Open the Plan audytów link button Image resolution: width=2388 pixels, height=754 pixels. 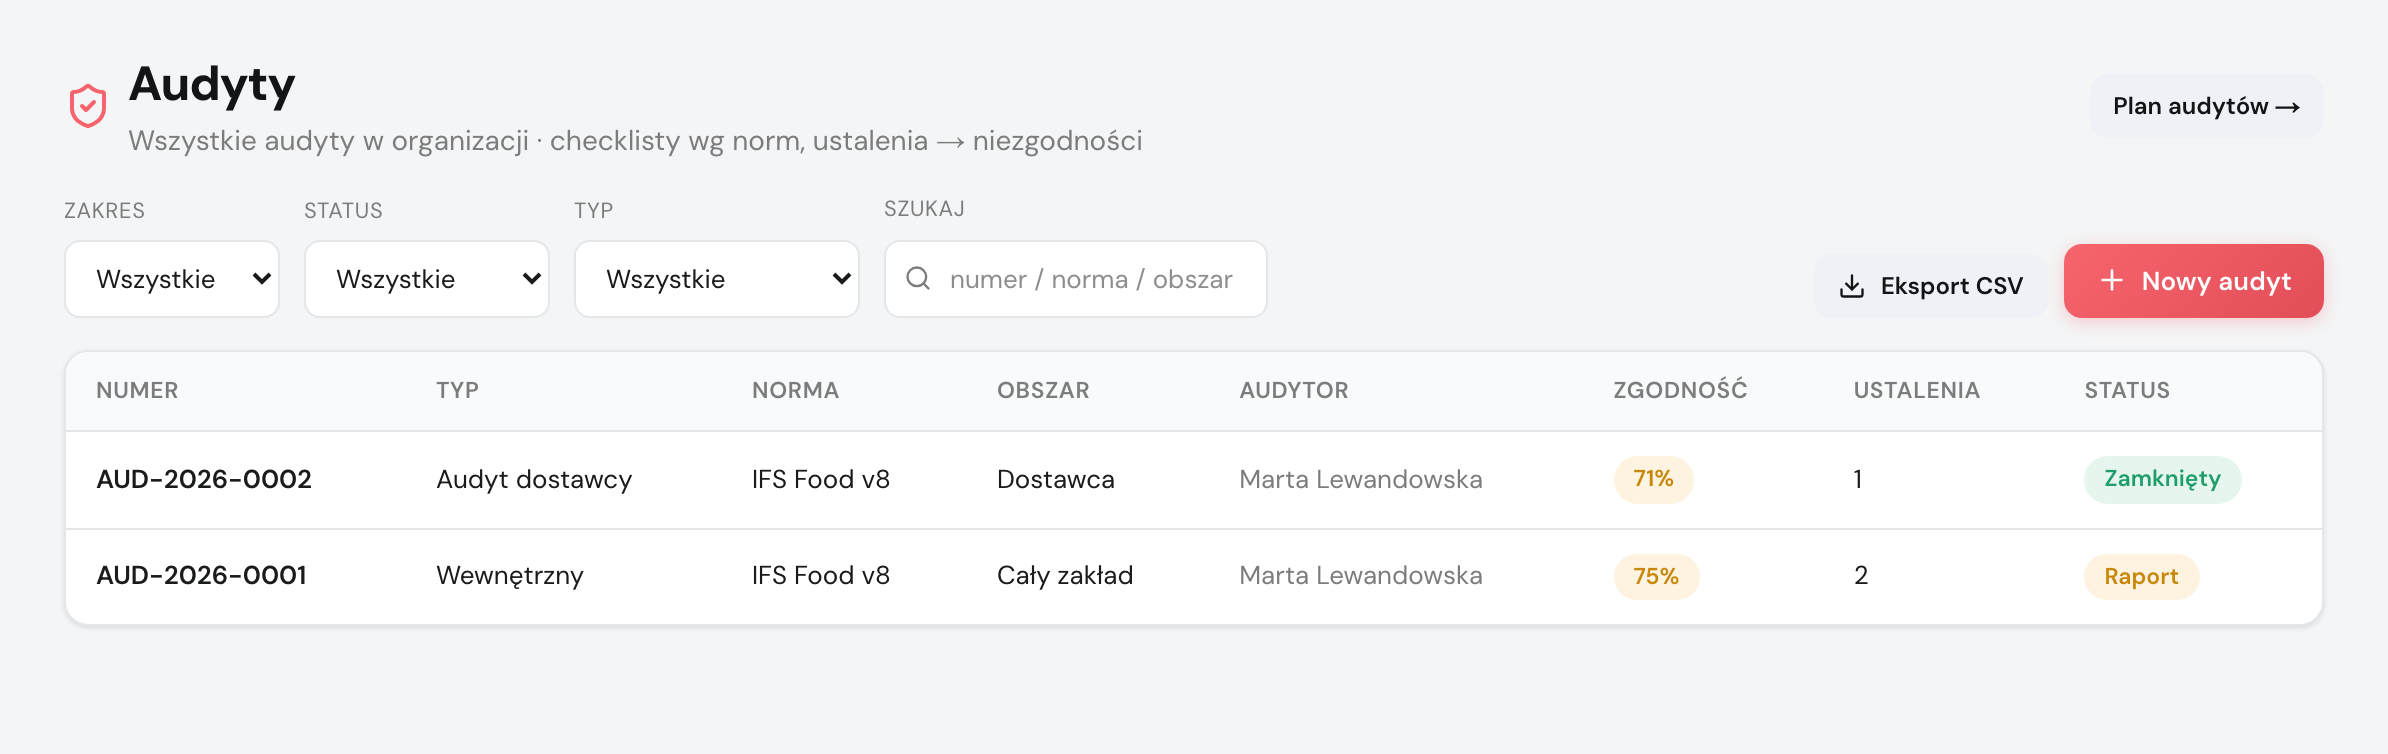2206,106
